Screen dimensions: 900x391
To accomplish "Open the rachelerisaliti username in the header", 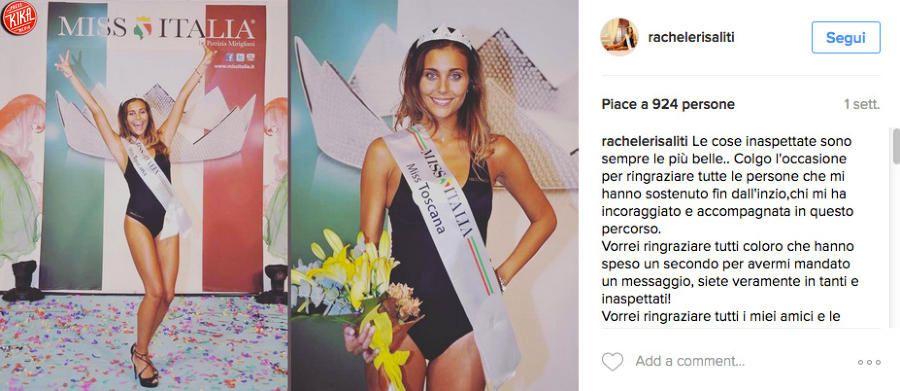I will 690,38.
